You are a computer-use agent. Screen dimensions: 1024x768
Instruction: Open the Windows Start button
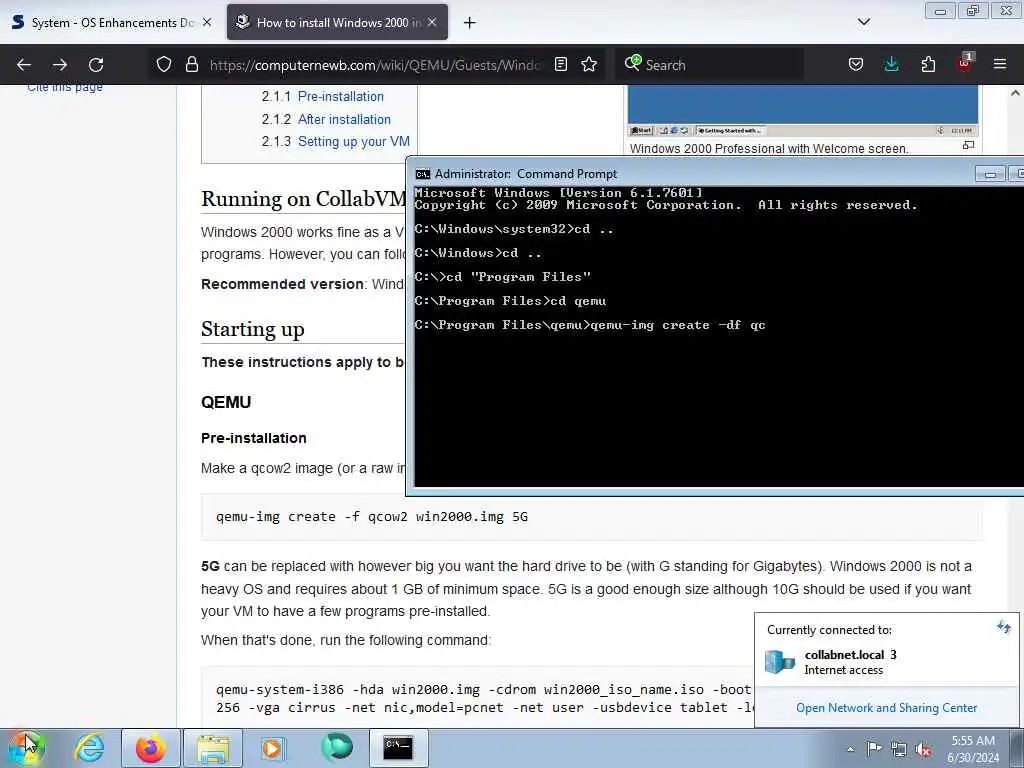click(x=25, y=748)
